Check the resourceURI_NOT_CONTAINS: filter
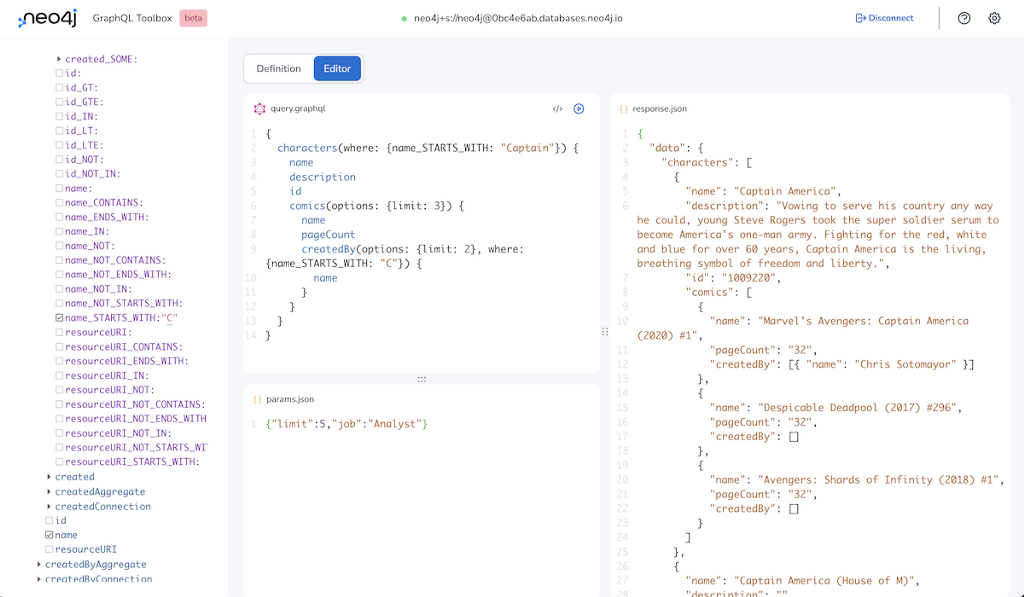The width and height of the screenshot is (1024, 597). pos(59,404)
